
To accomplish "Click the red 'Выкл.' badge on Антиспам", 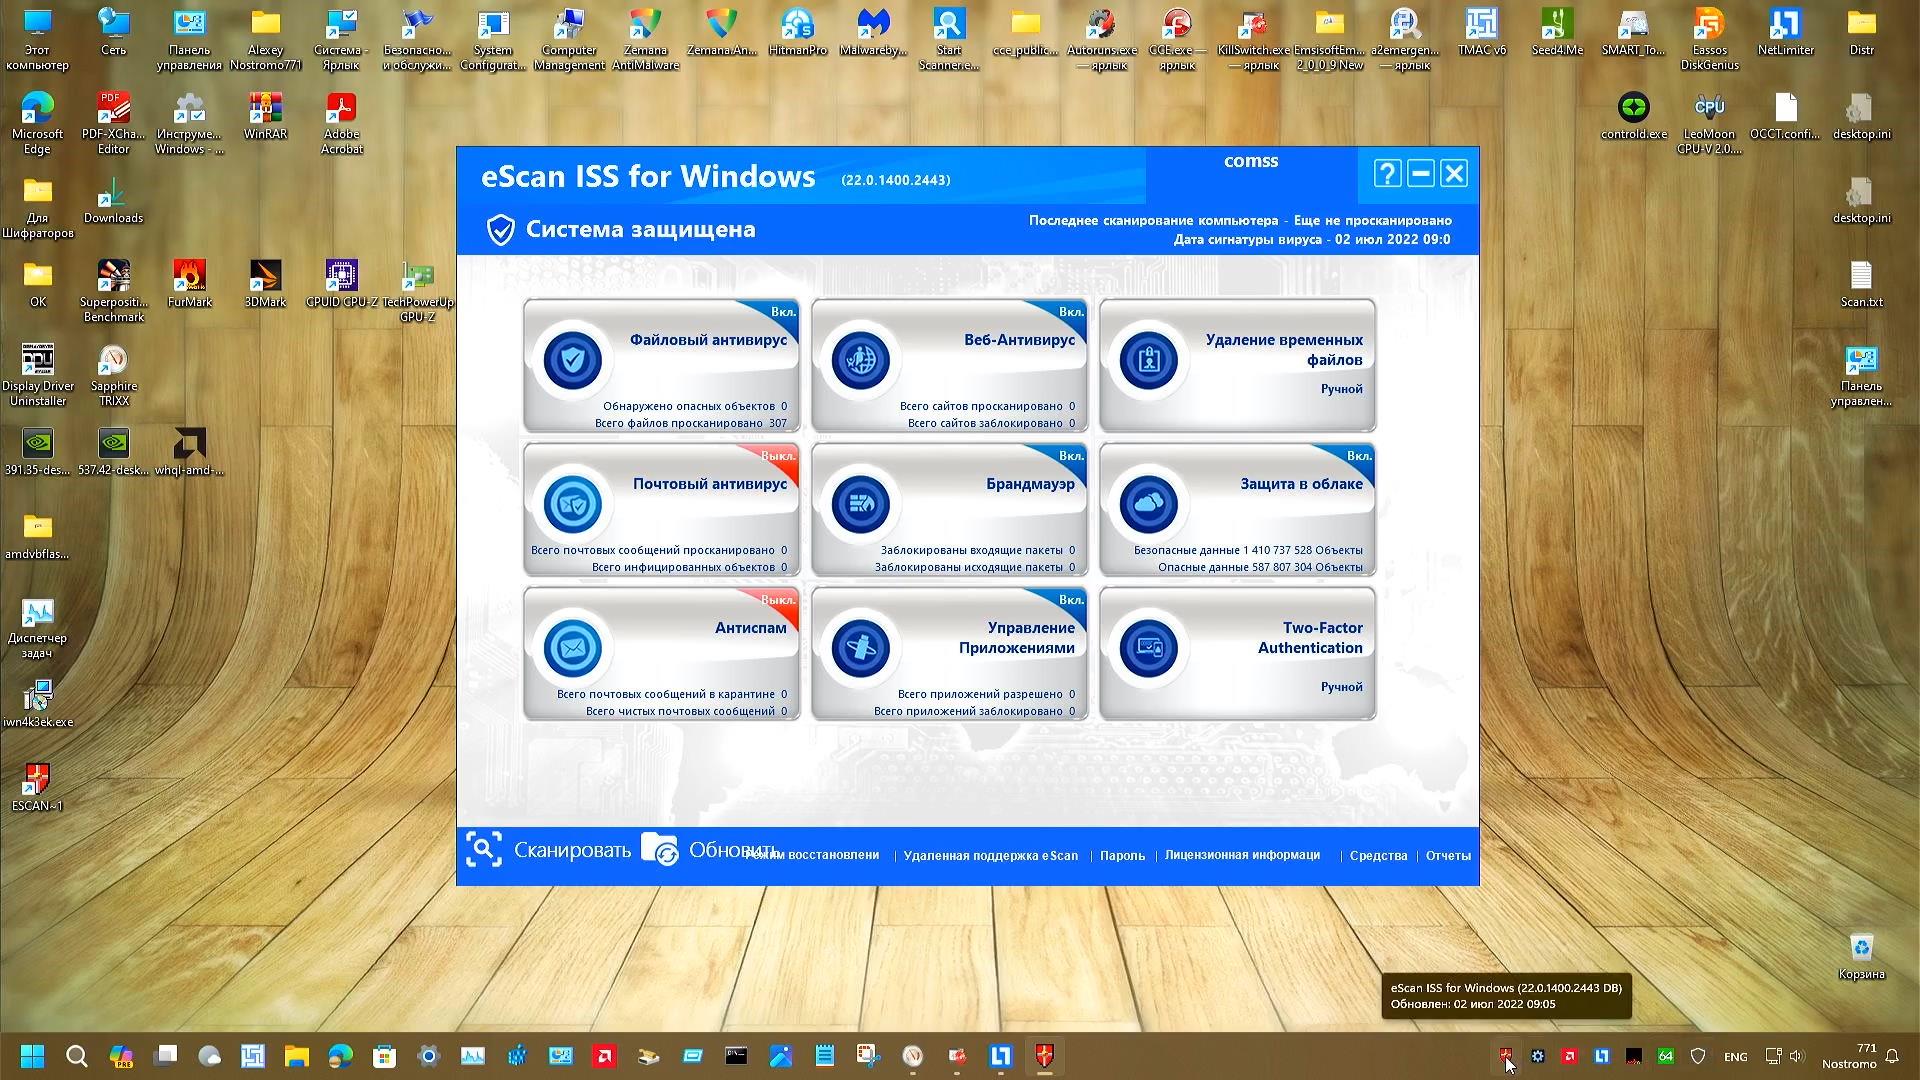I will 778,600.
